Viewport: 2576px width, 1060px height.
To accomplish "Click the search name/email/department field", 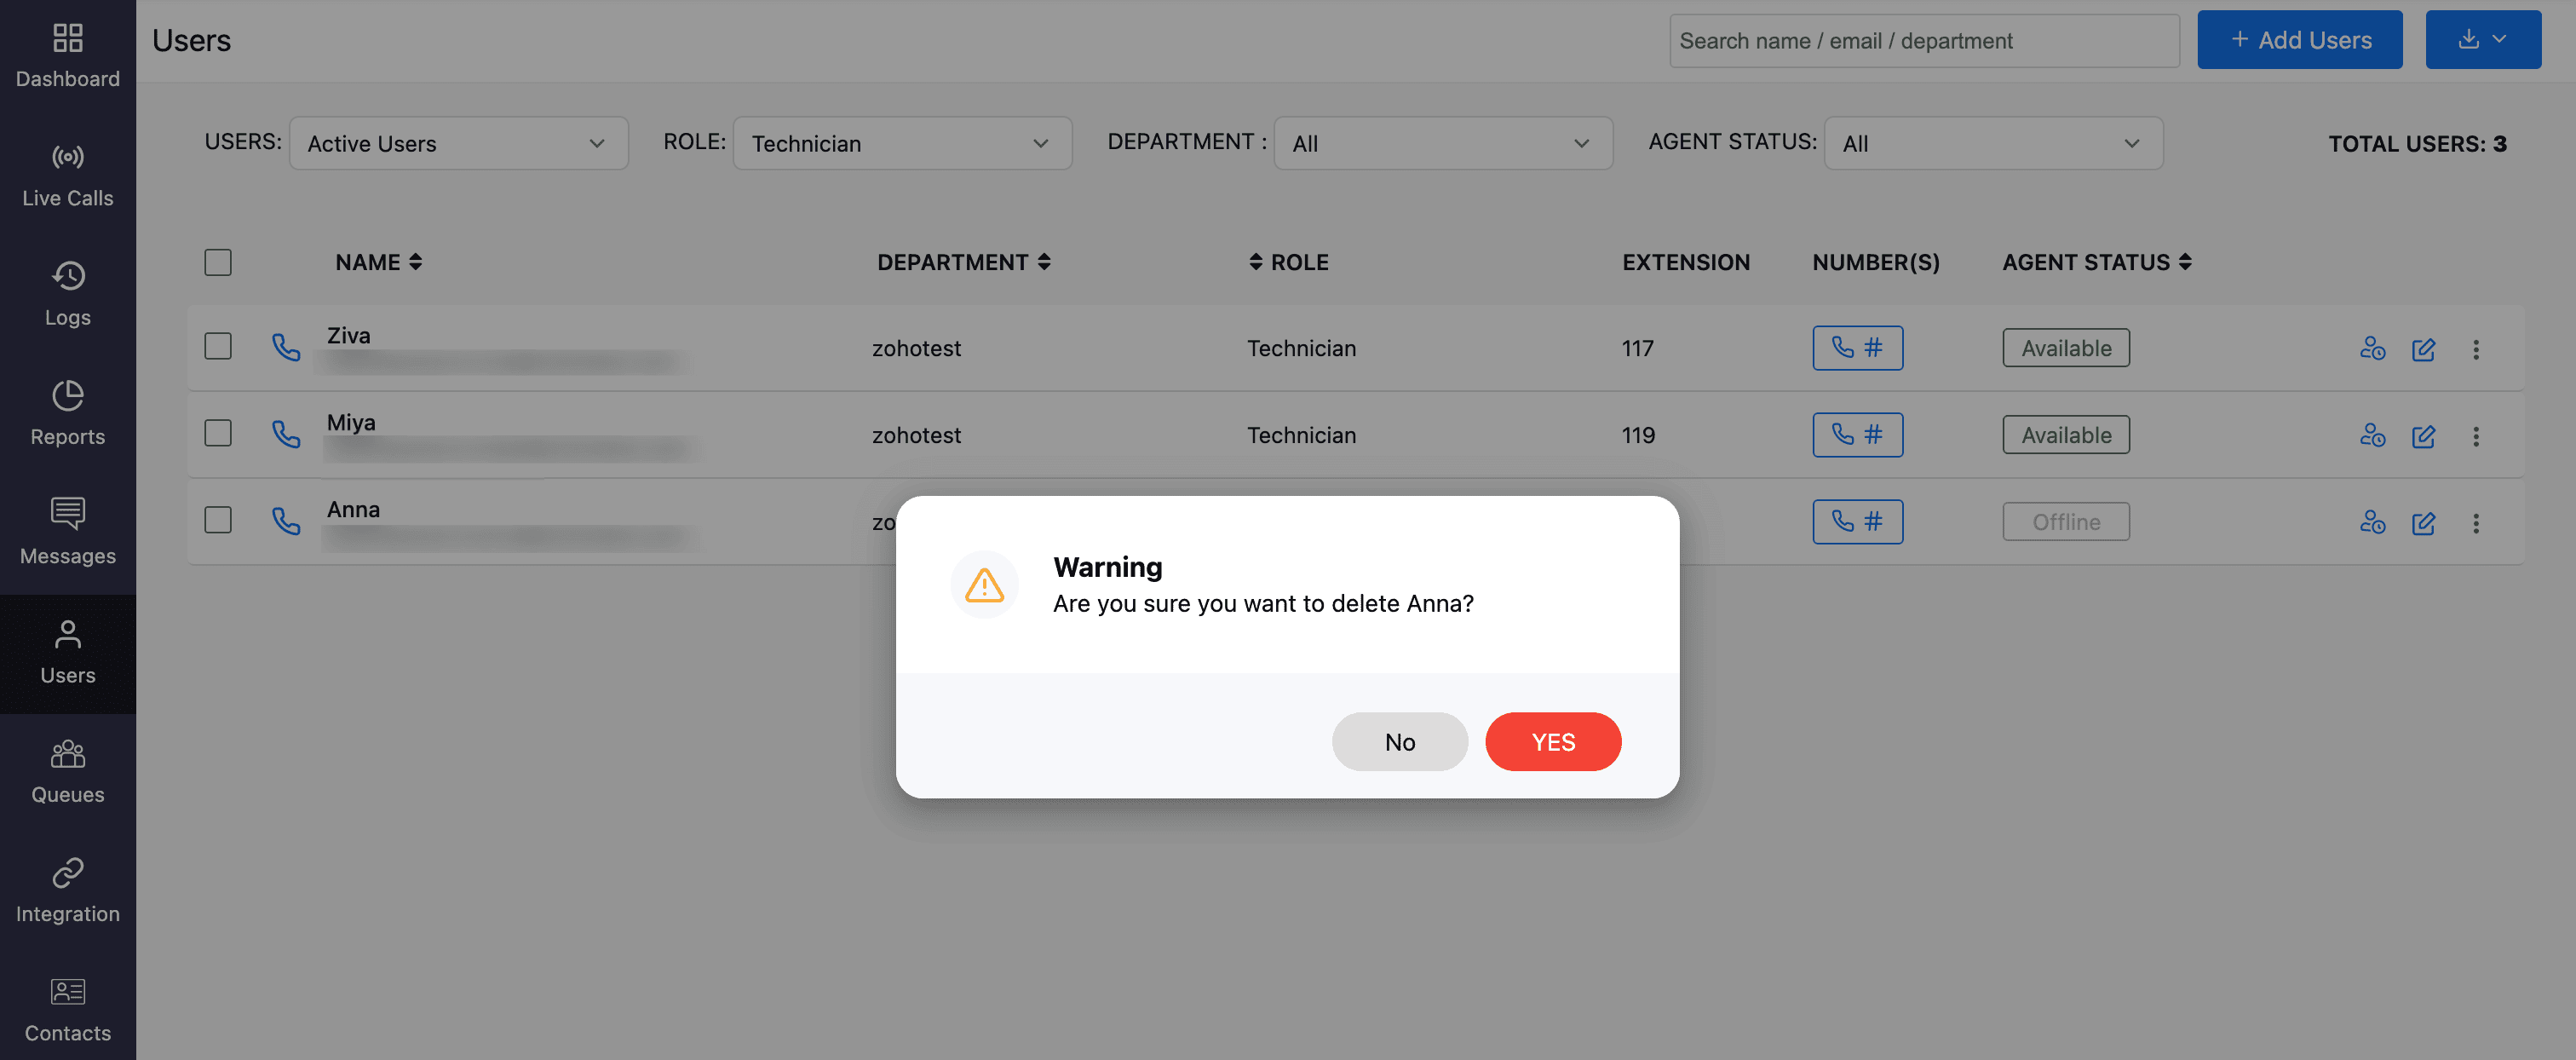I will 1923,41.
